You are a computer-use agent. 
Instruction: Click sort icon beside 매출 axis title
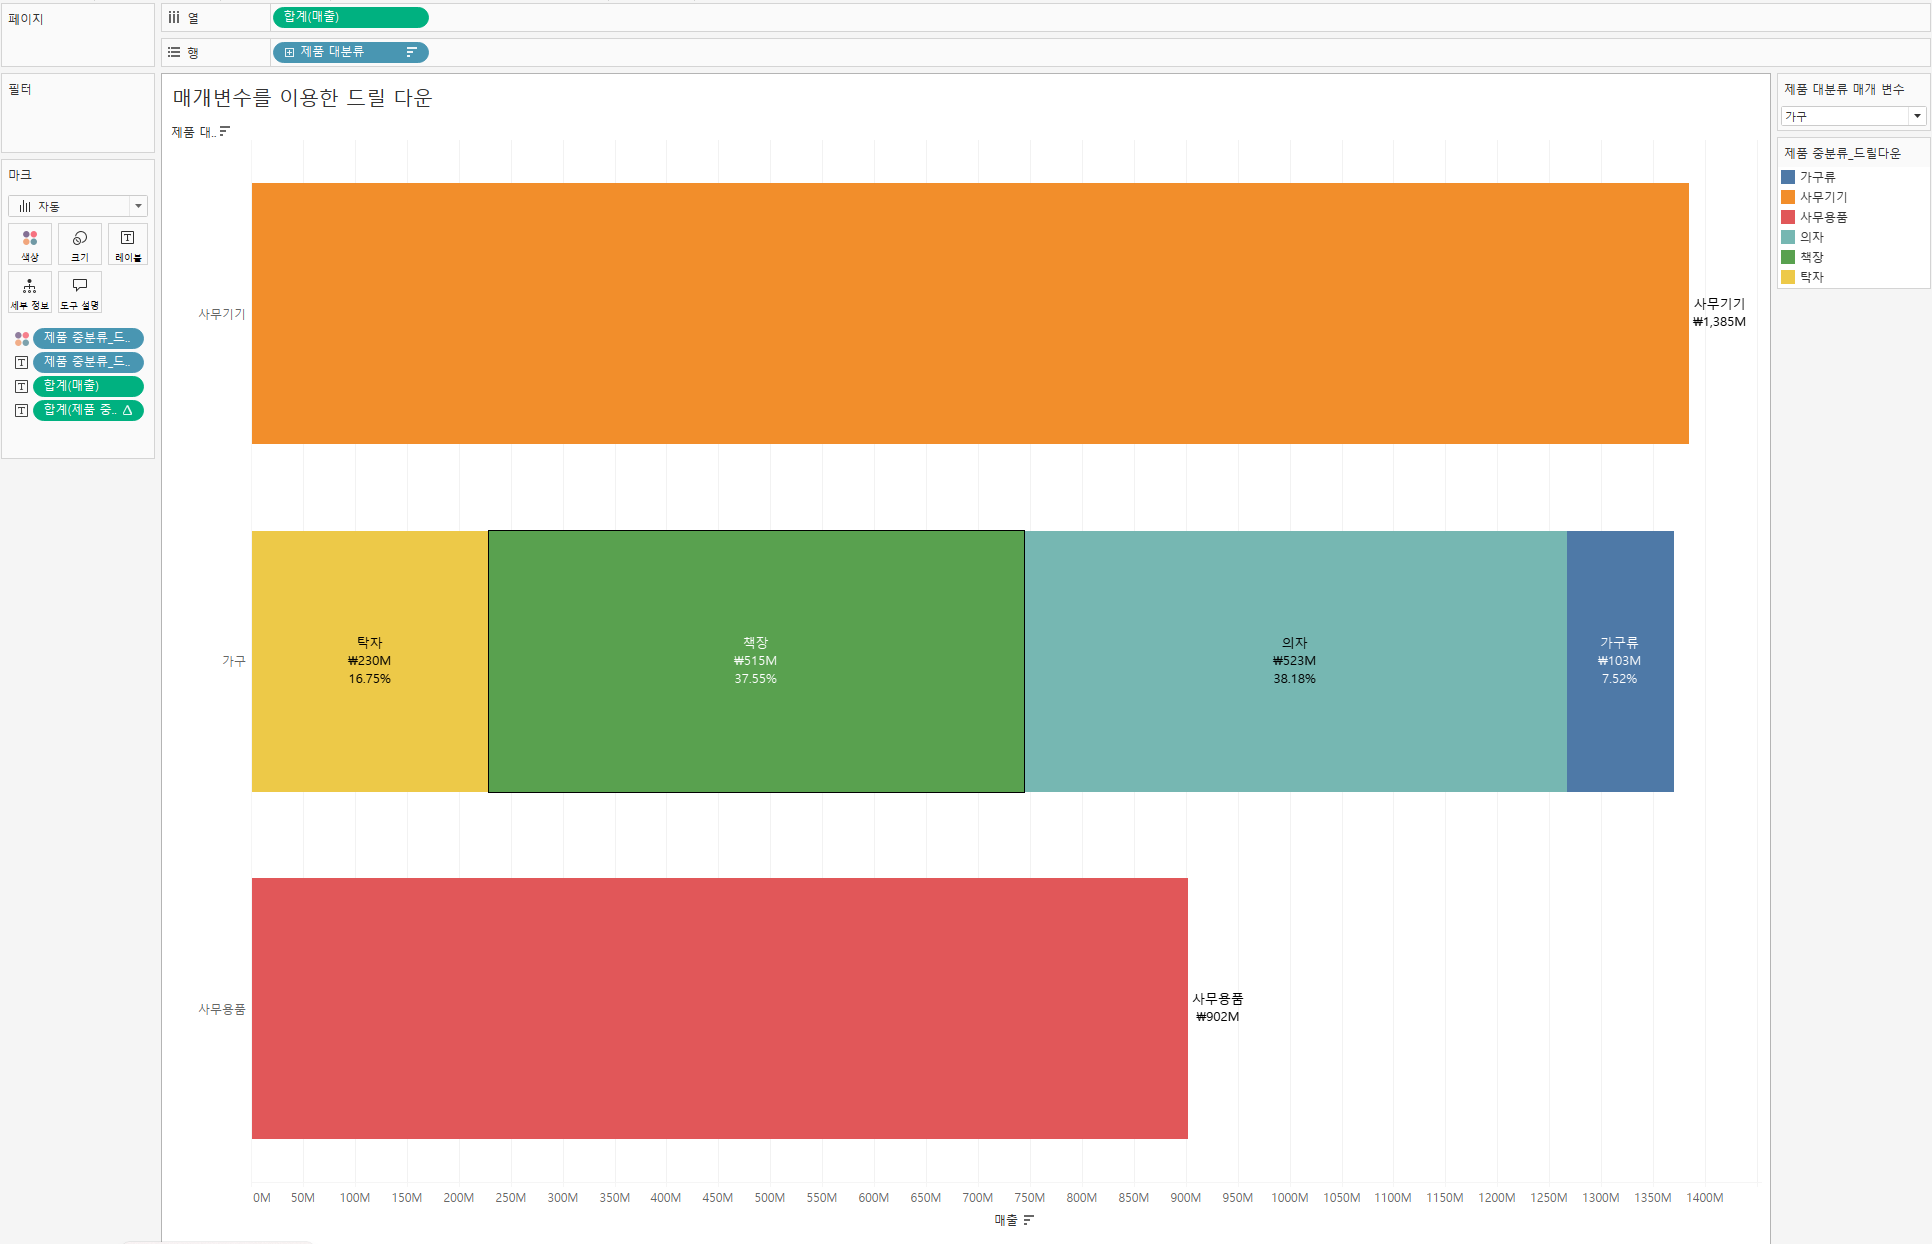[1029, 1220]
